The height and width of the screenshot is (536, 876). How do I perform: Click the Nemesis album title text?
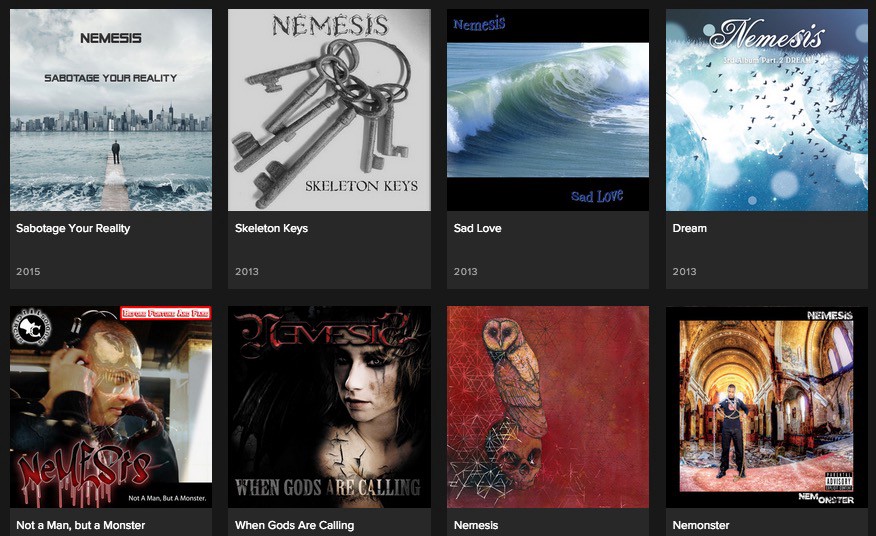coord(476,525)
